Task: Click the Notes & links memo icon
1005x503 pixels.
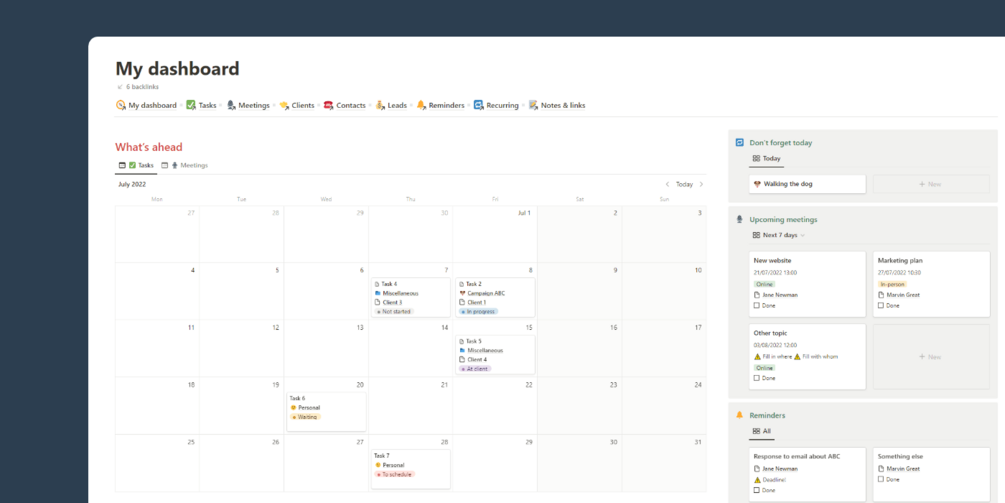Action: pyautogui.click(x=533, y=105)
